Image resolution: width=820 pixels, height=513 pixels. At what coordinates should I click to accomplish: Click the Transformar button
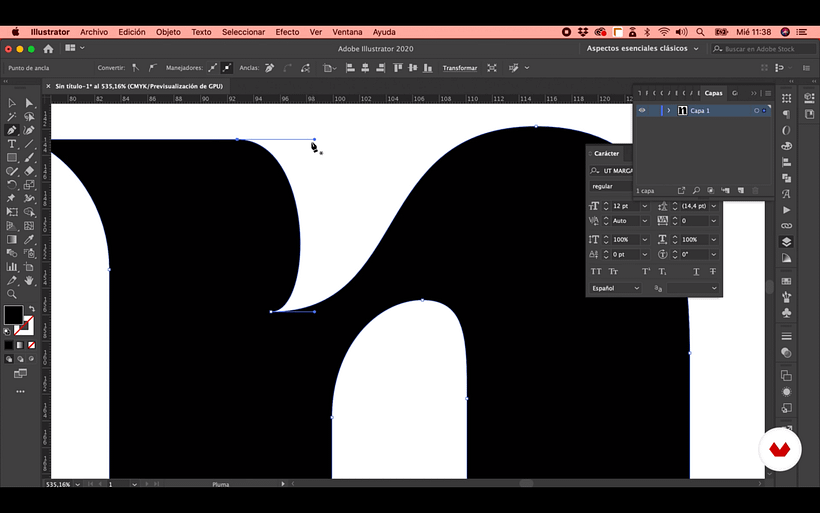[x=460, y=68]
